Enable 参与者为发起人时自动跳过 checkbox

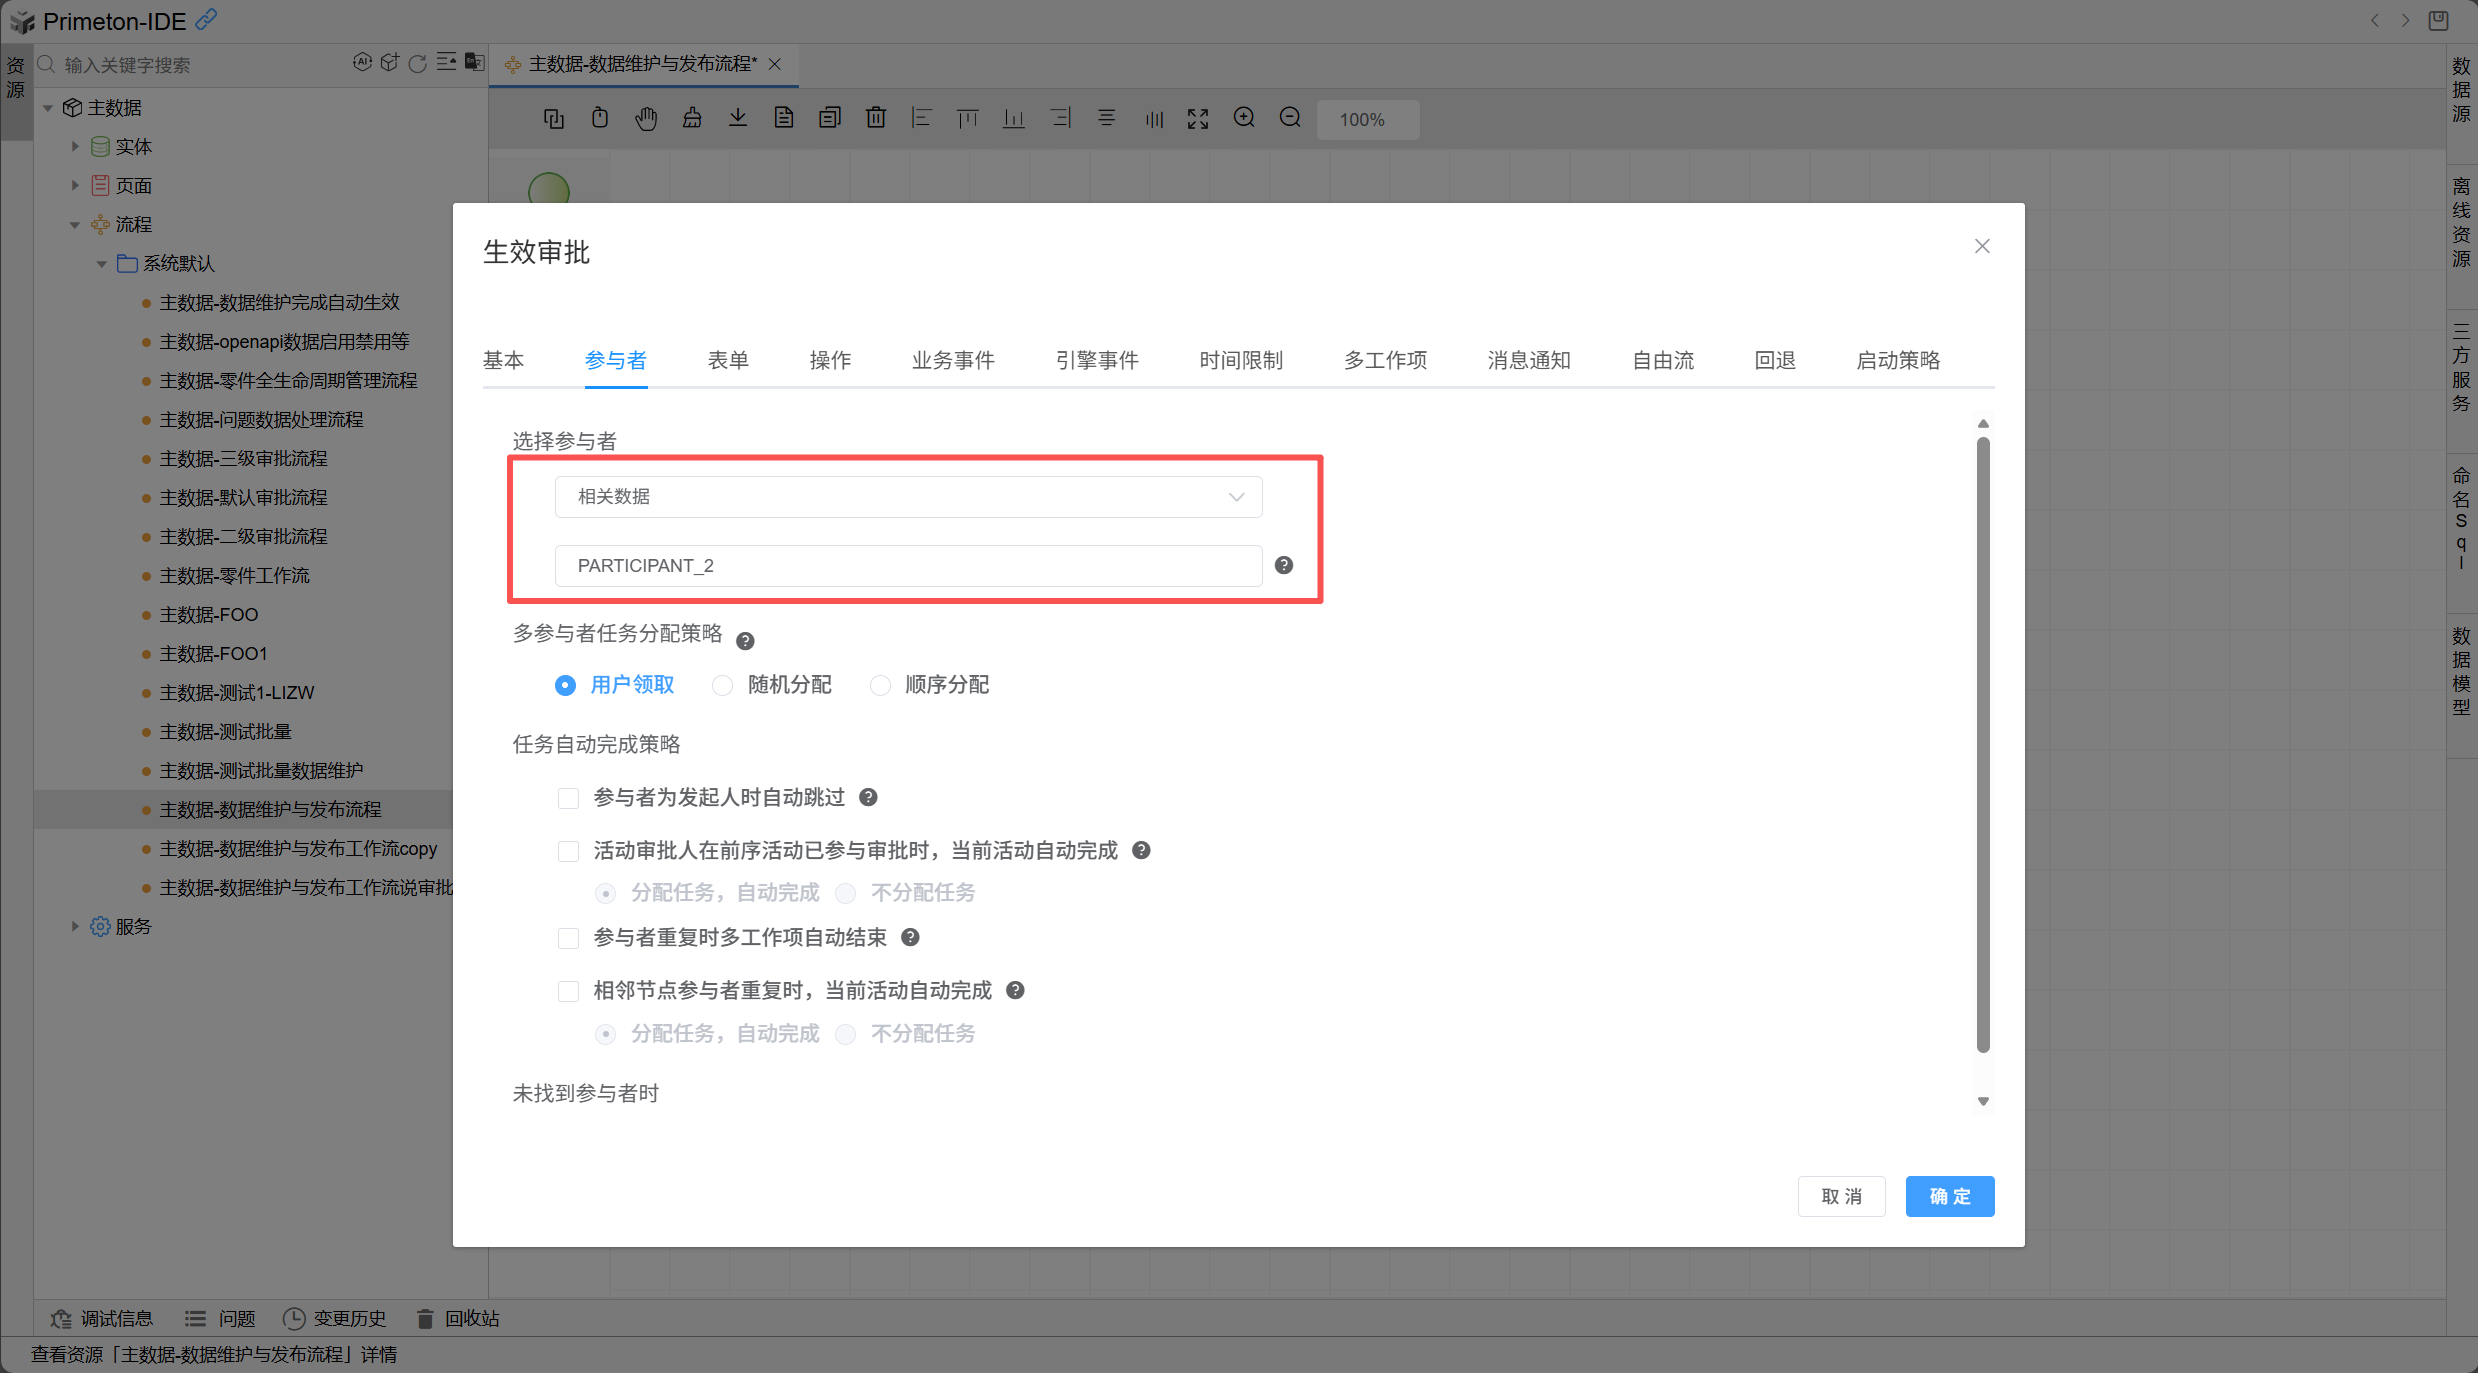568,798
